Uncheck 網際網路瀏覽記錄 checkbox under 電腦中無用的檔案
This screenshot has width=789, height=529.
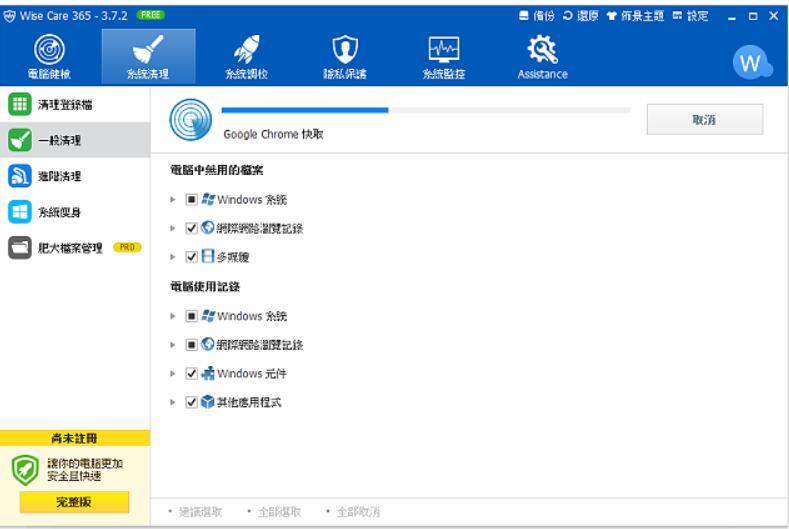point(191,229)
